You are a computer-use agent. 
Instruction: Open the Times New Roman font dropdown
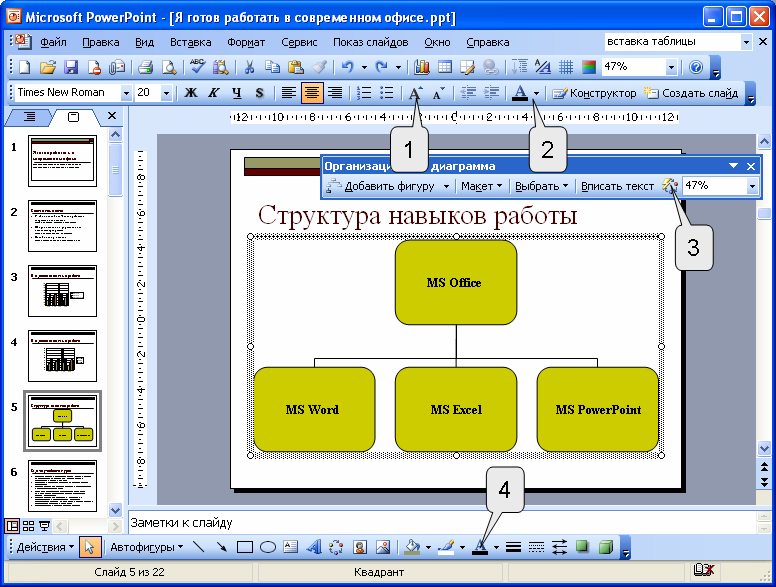pos(126,93)
